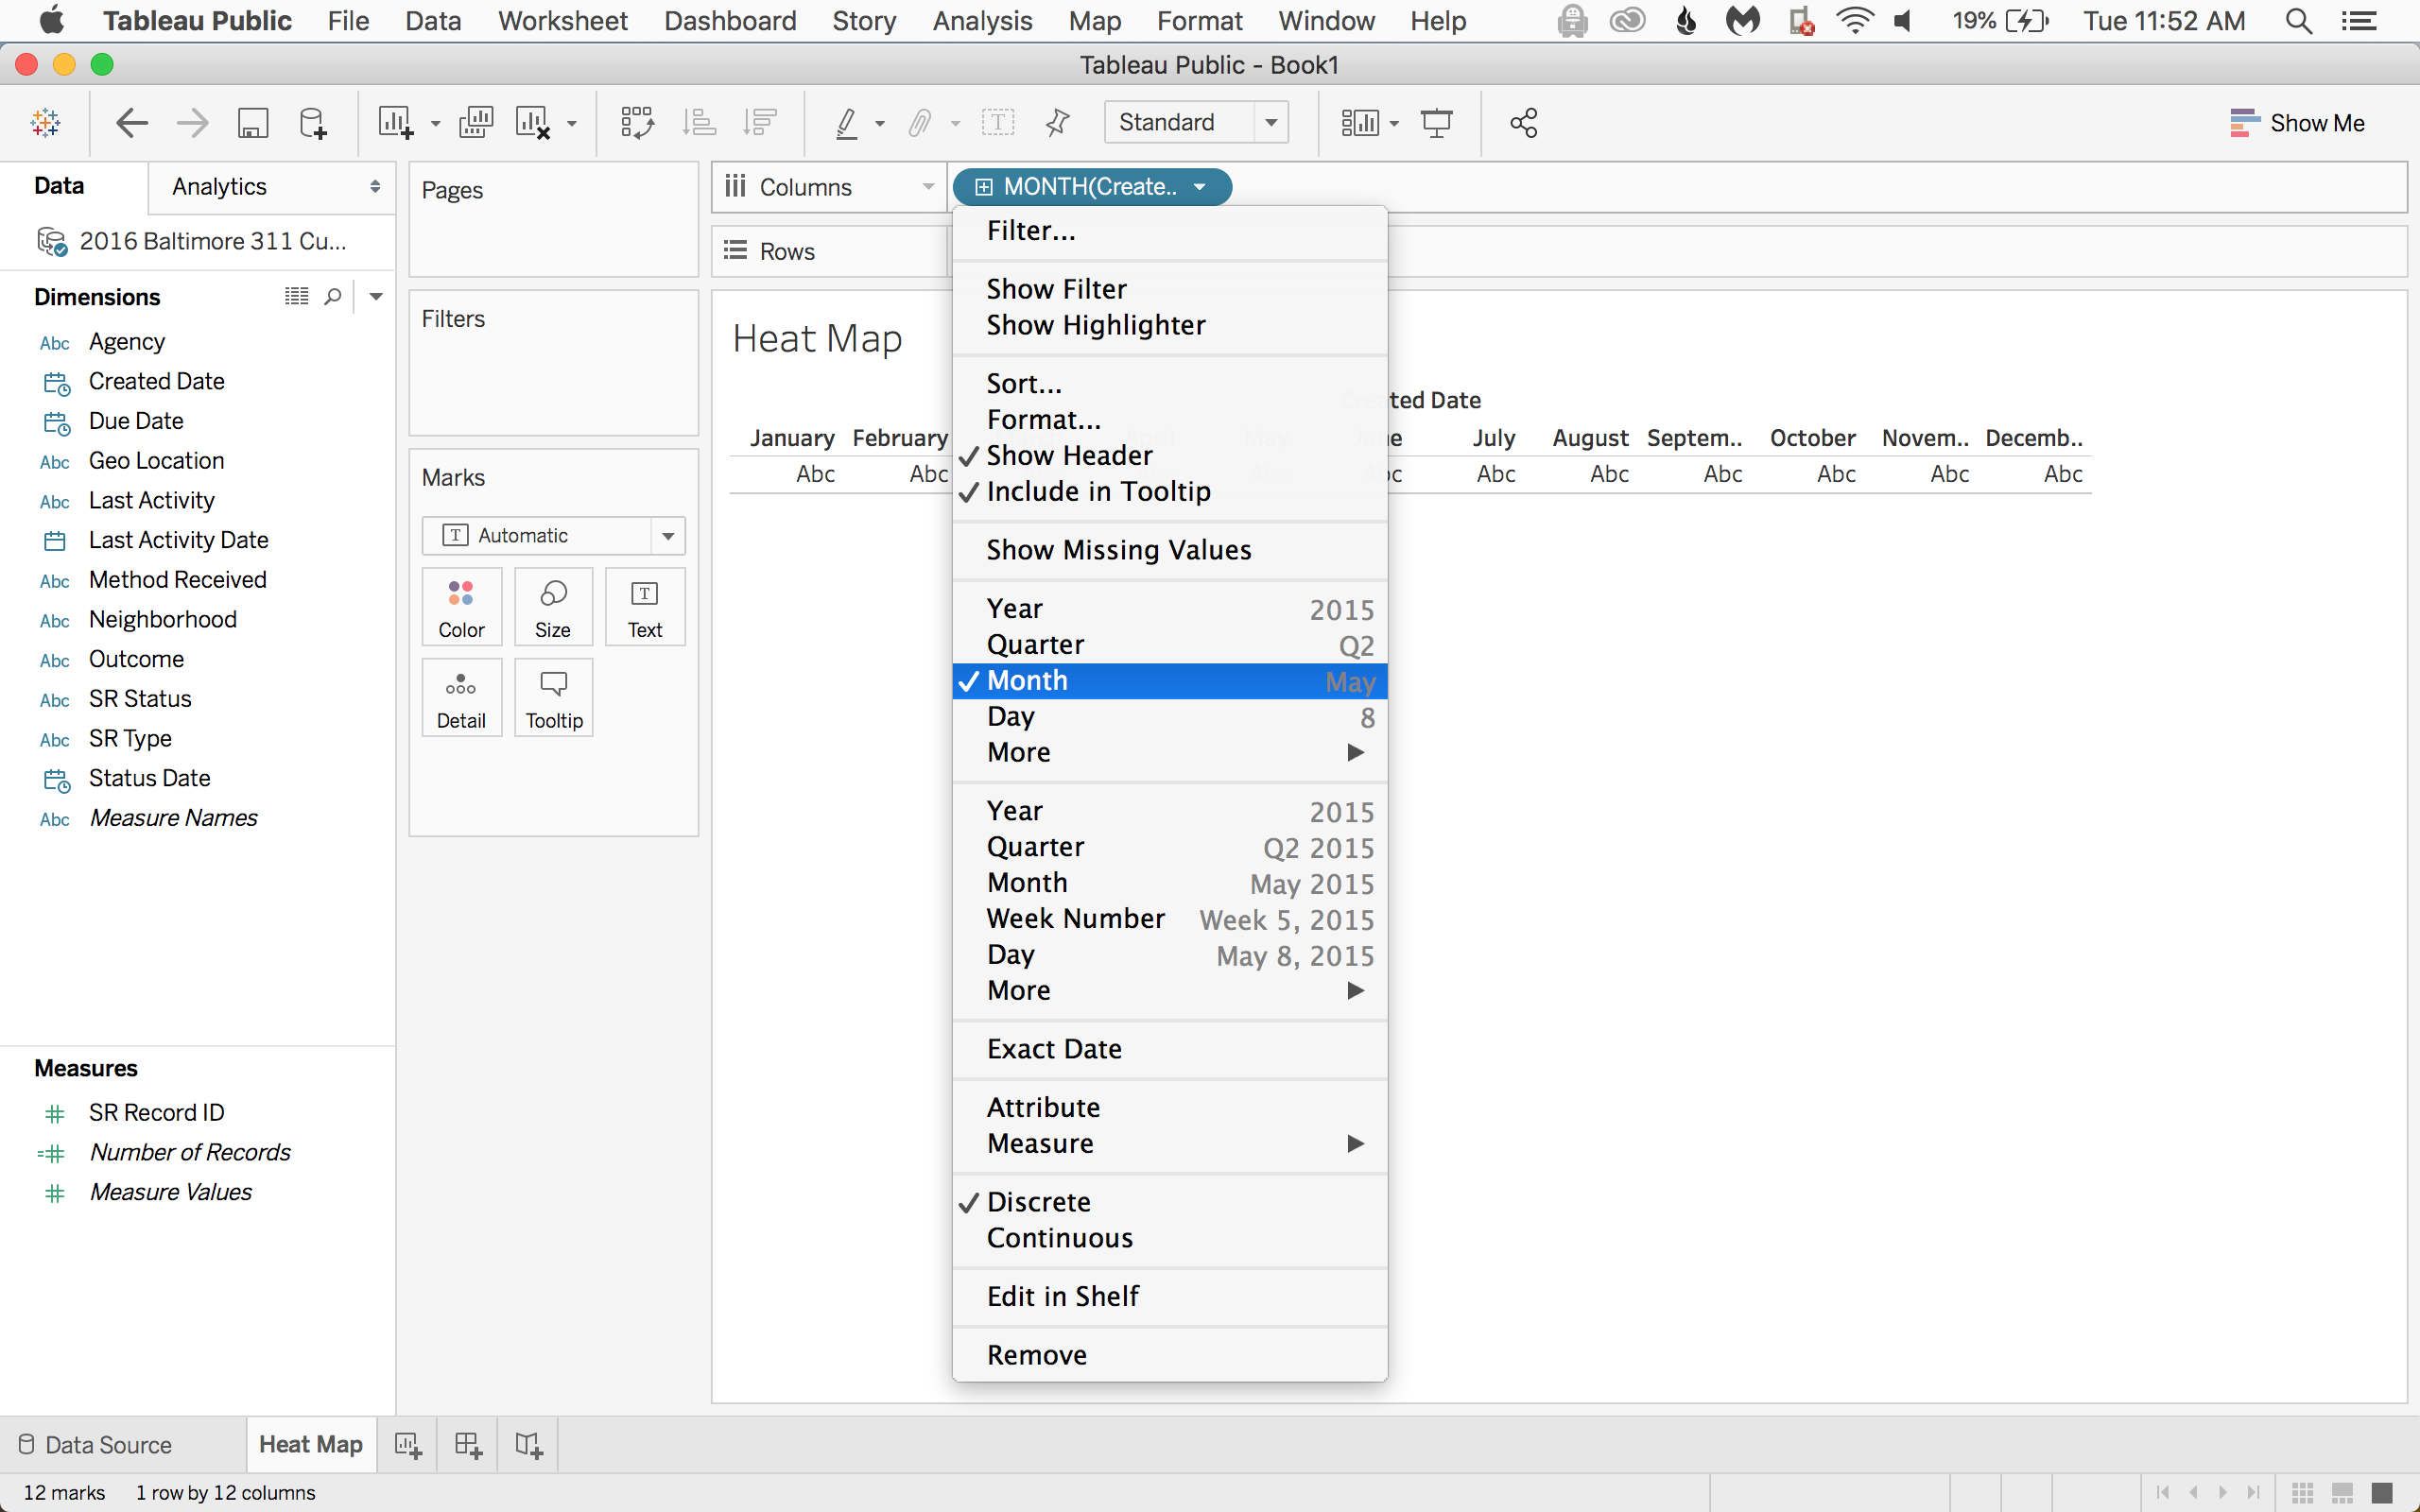Click the new dashboard icon at bottom

(x=468, y=1445)
